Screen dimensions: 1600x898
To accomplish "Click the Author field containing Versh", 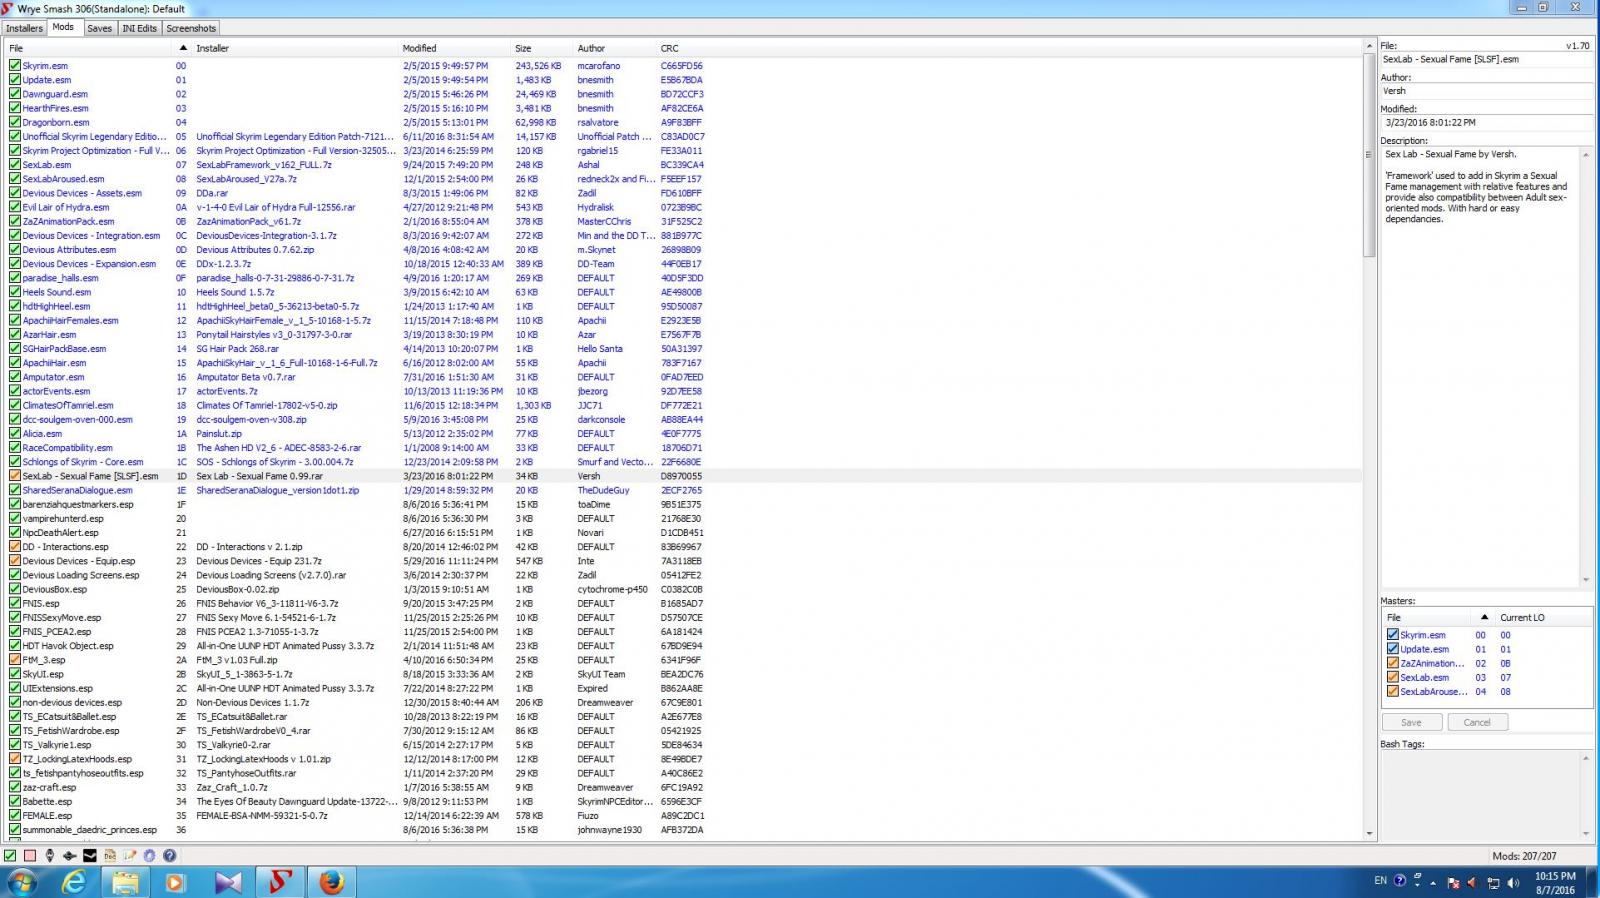I will click(x=1486, y=91).
